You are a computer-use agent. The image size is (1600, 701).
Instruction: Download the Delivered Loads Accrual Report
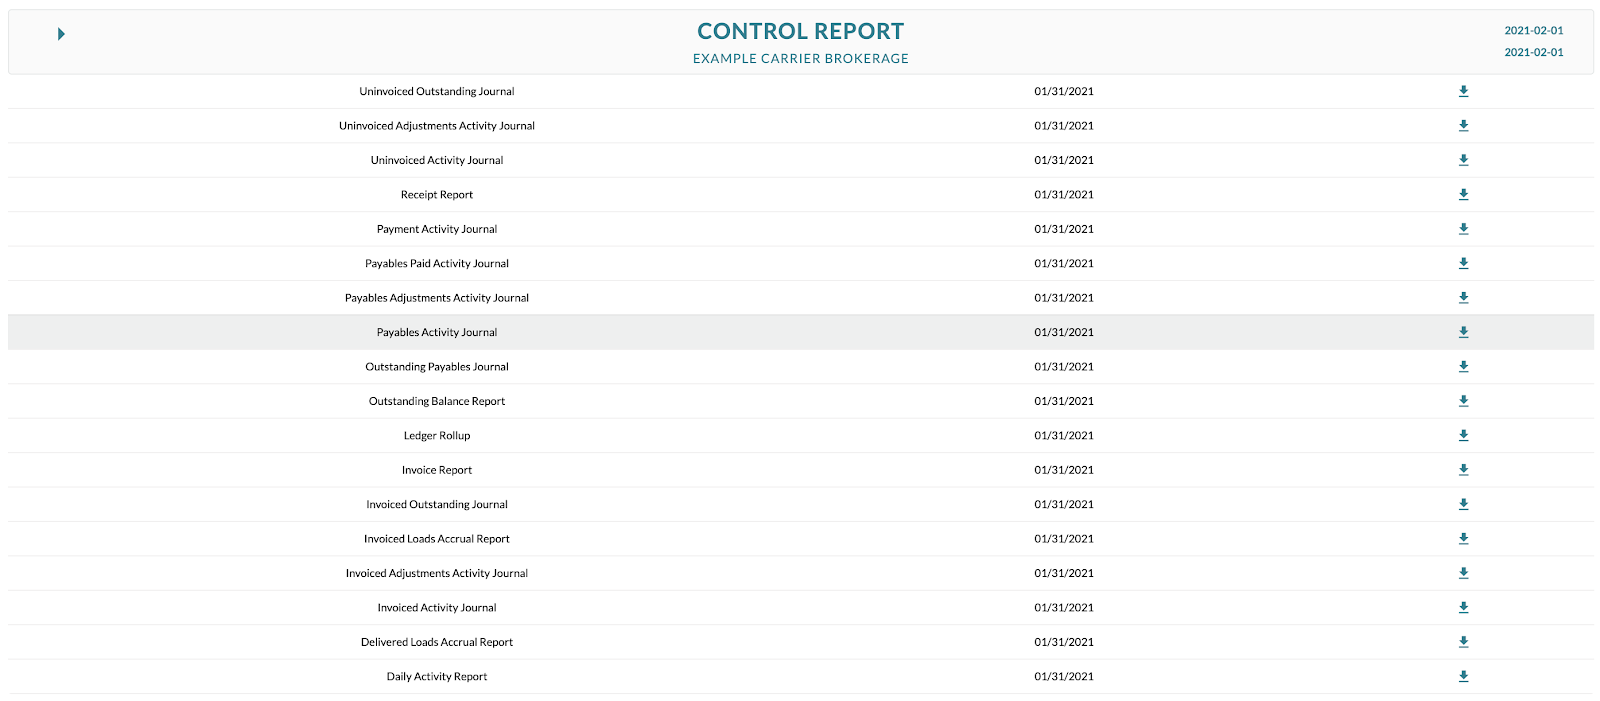(x=1463, y=641)
